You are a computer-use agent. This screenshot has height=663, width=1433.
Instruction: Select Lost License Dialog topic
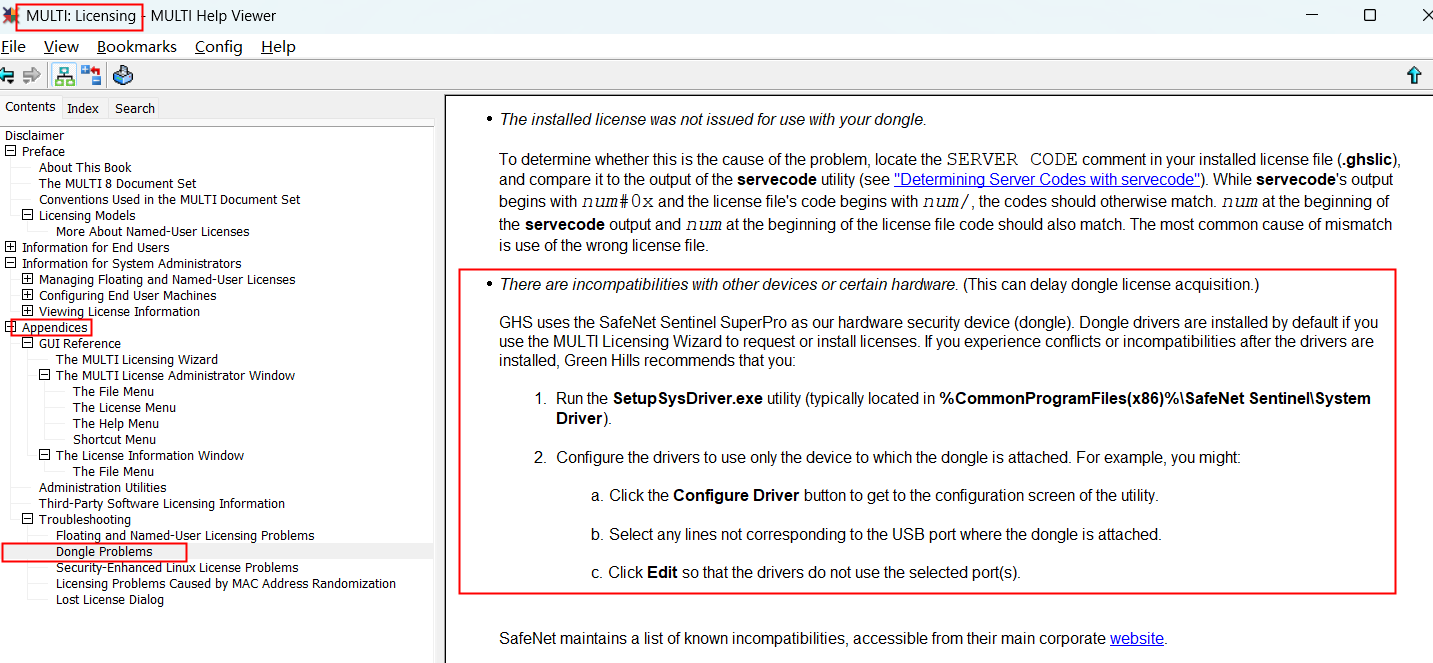(x=110, y=599)
